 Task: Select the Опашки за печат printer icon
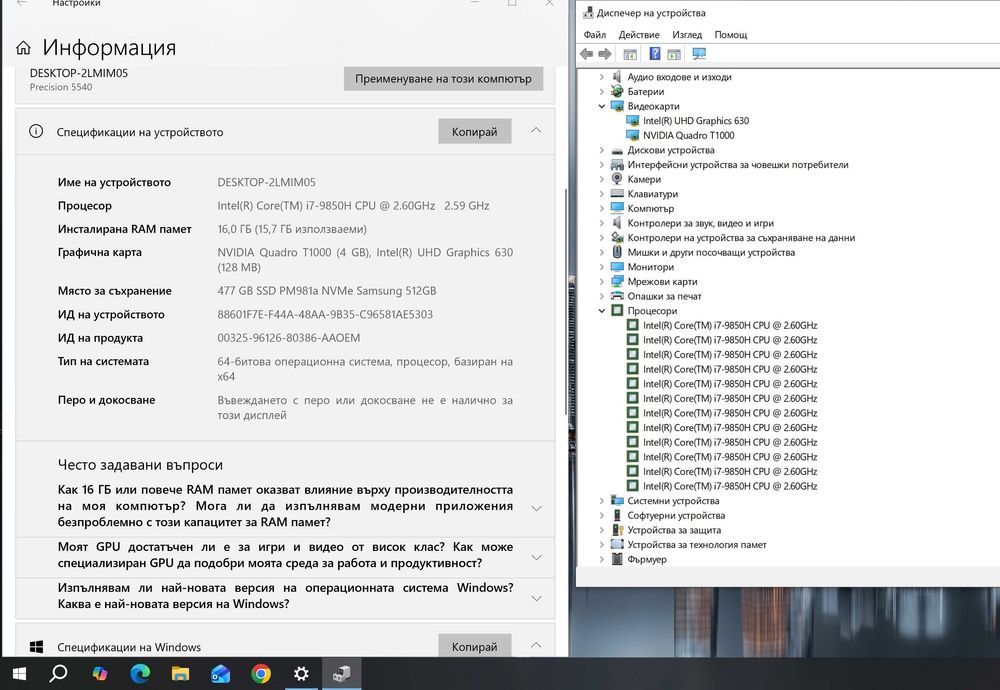pos(617,296)
